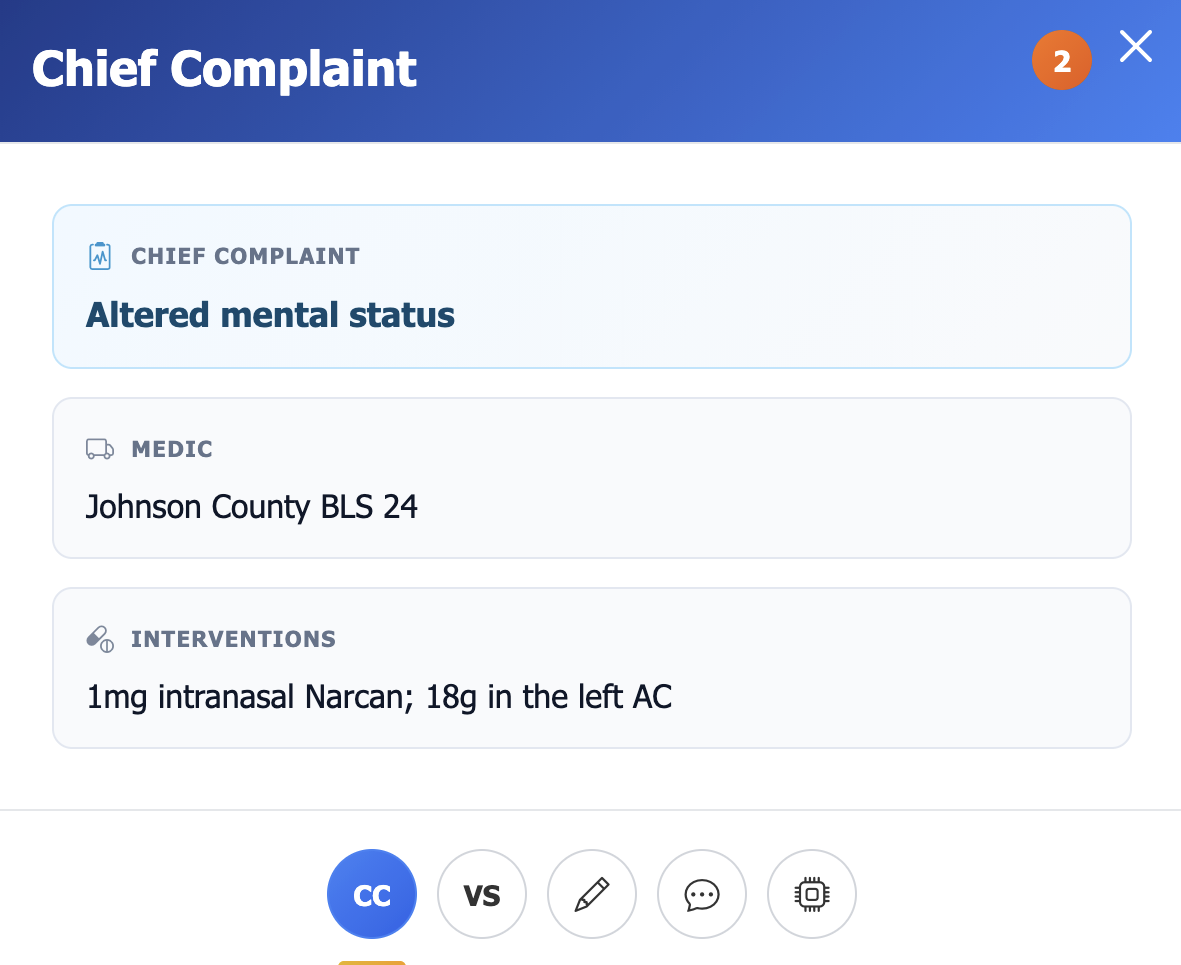Click the Chief Complaint header title

[224, 69]
